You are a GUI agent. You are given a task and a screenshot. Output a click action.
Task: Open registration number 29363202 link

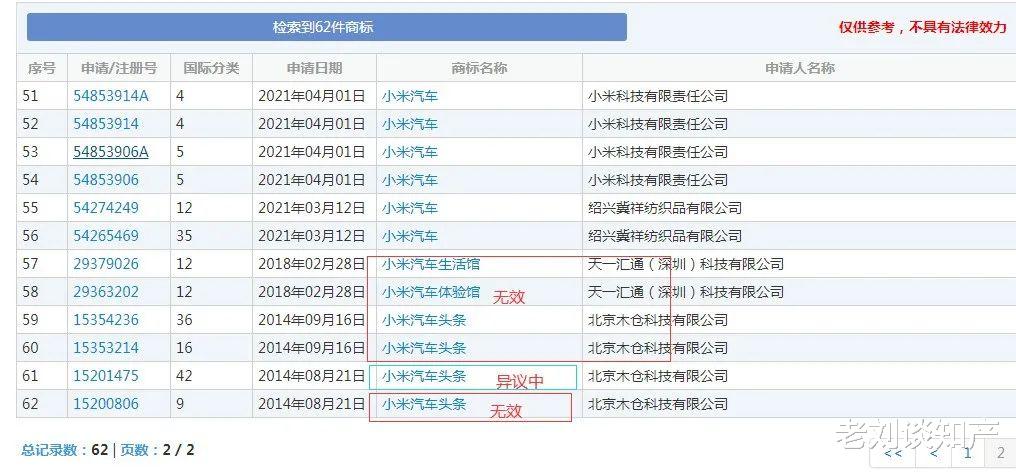106,292
